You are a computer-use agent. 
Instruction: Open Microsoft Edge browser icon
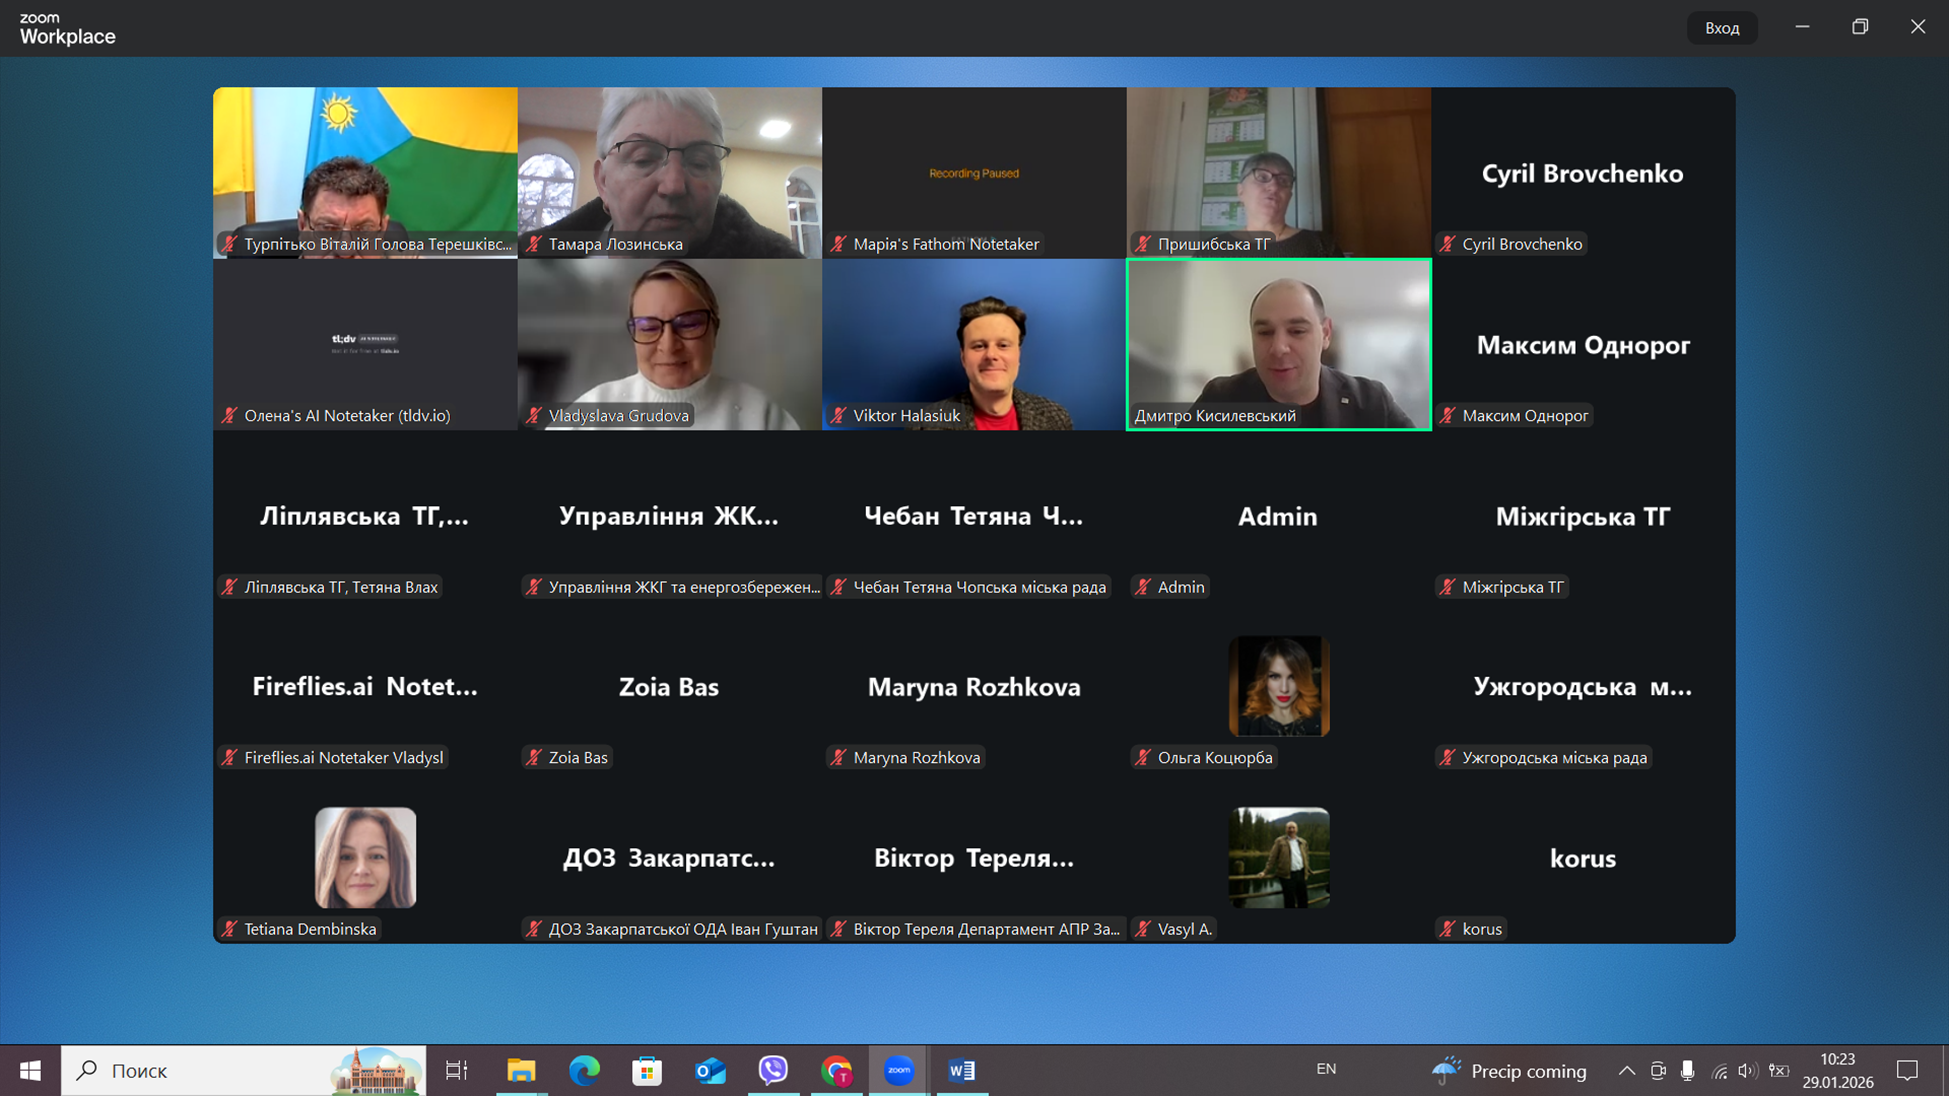point(584,1070)
